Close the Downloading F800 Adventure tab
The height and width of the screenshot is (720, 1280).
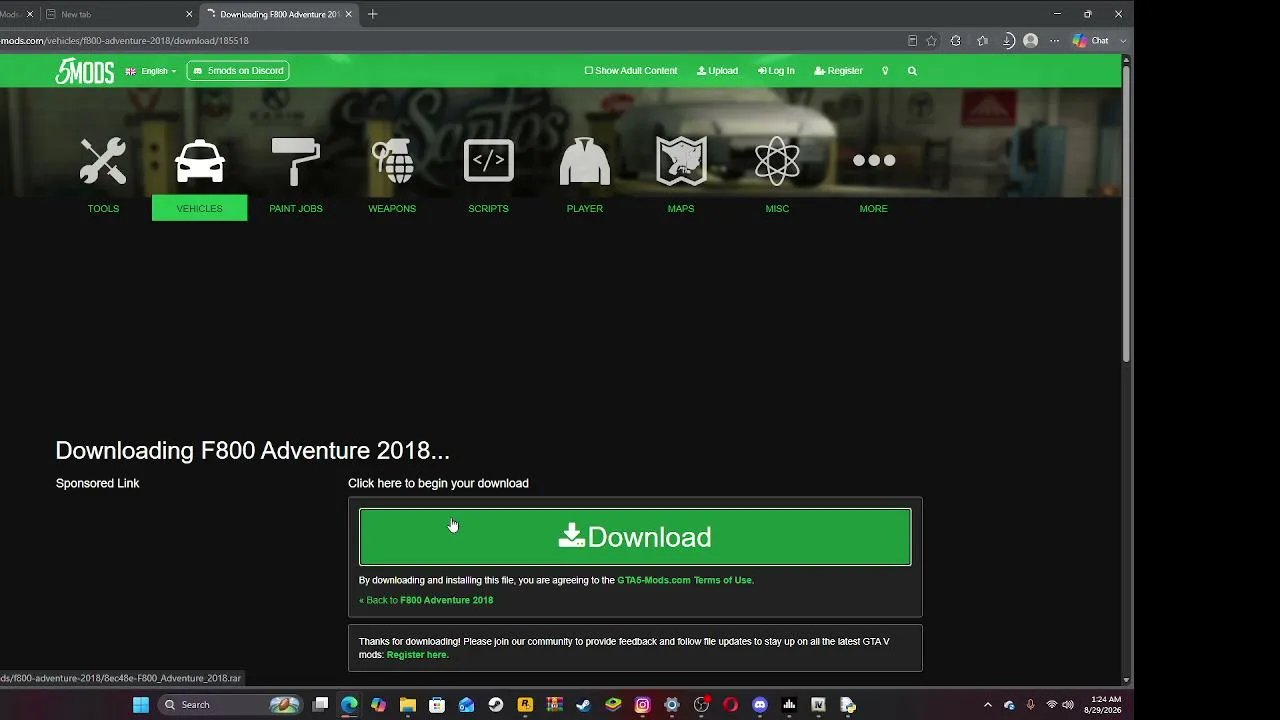click(348, 14)
